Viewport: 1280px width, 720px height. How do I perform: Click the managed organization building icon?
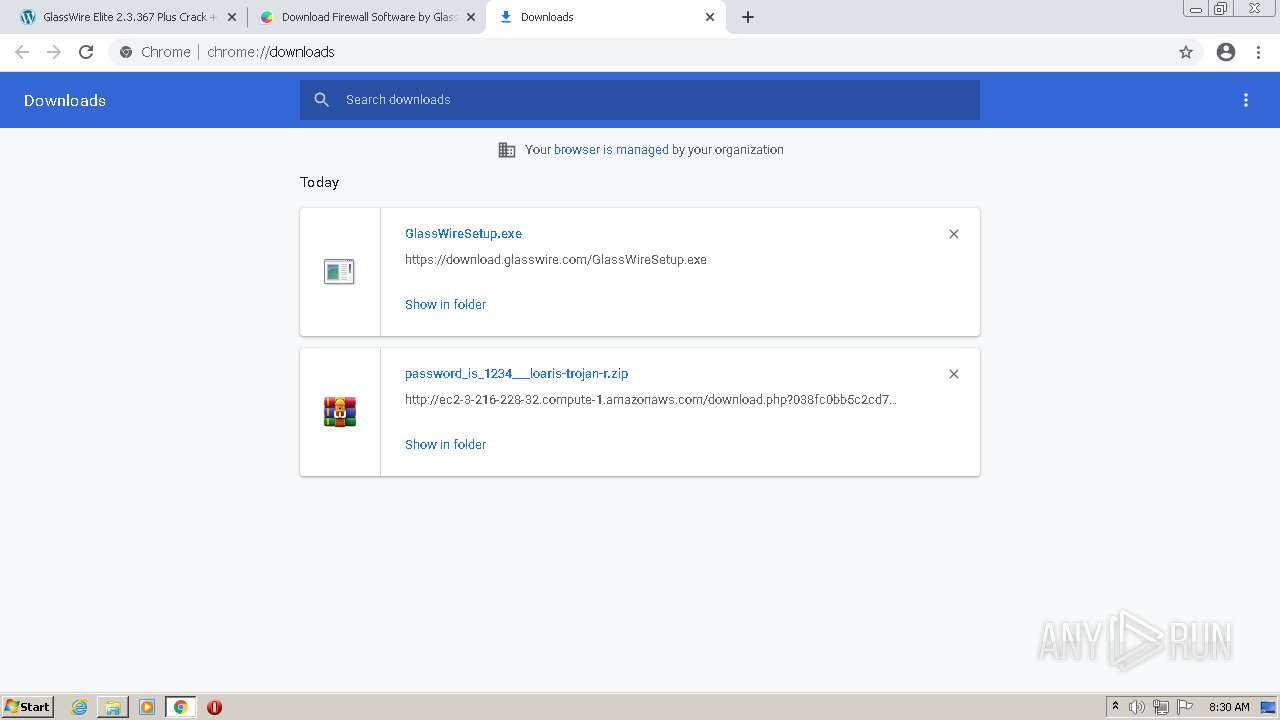pos(507,150)
